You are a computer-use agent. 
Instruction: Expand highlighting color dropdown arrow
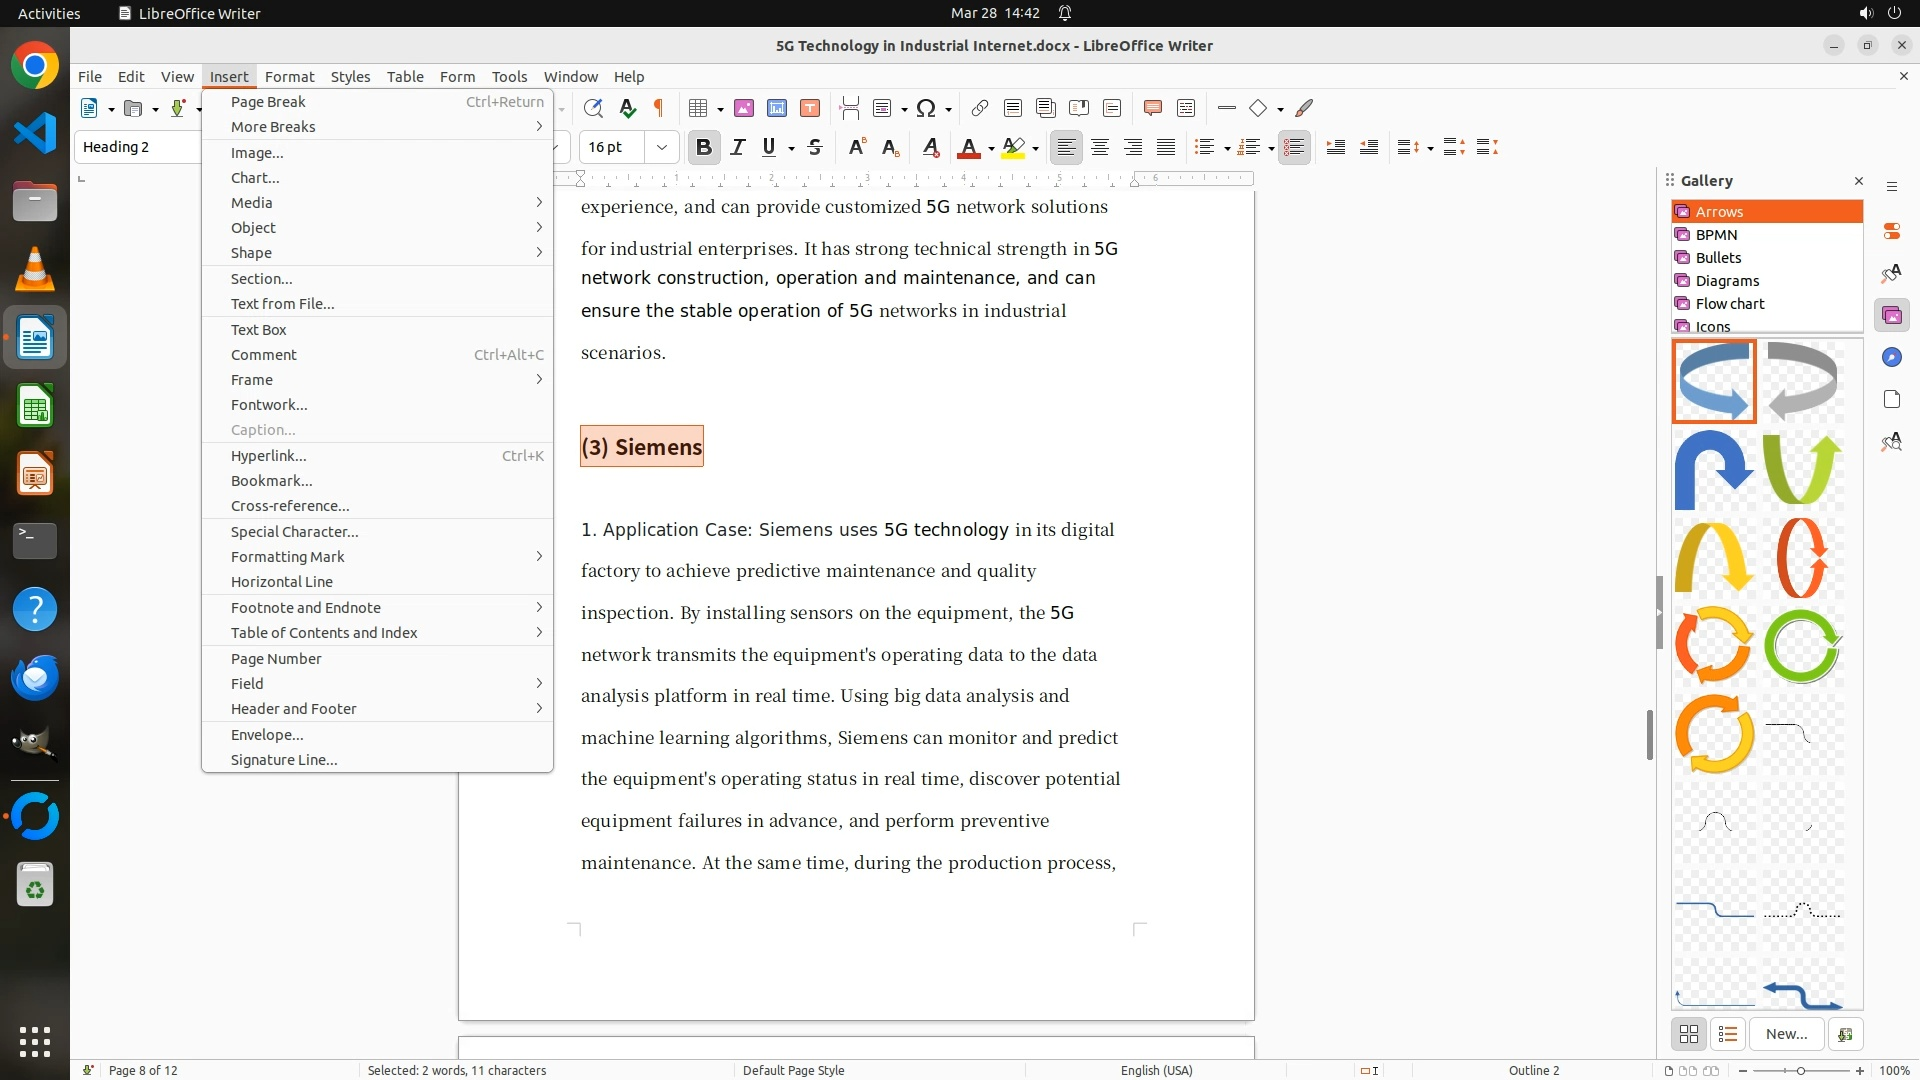click(1035, 149)
